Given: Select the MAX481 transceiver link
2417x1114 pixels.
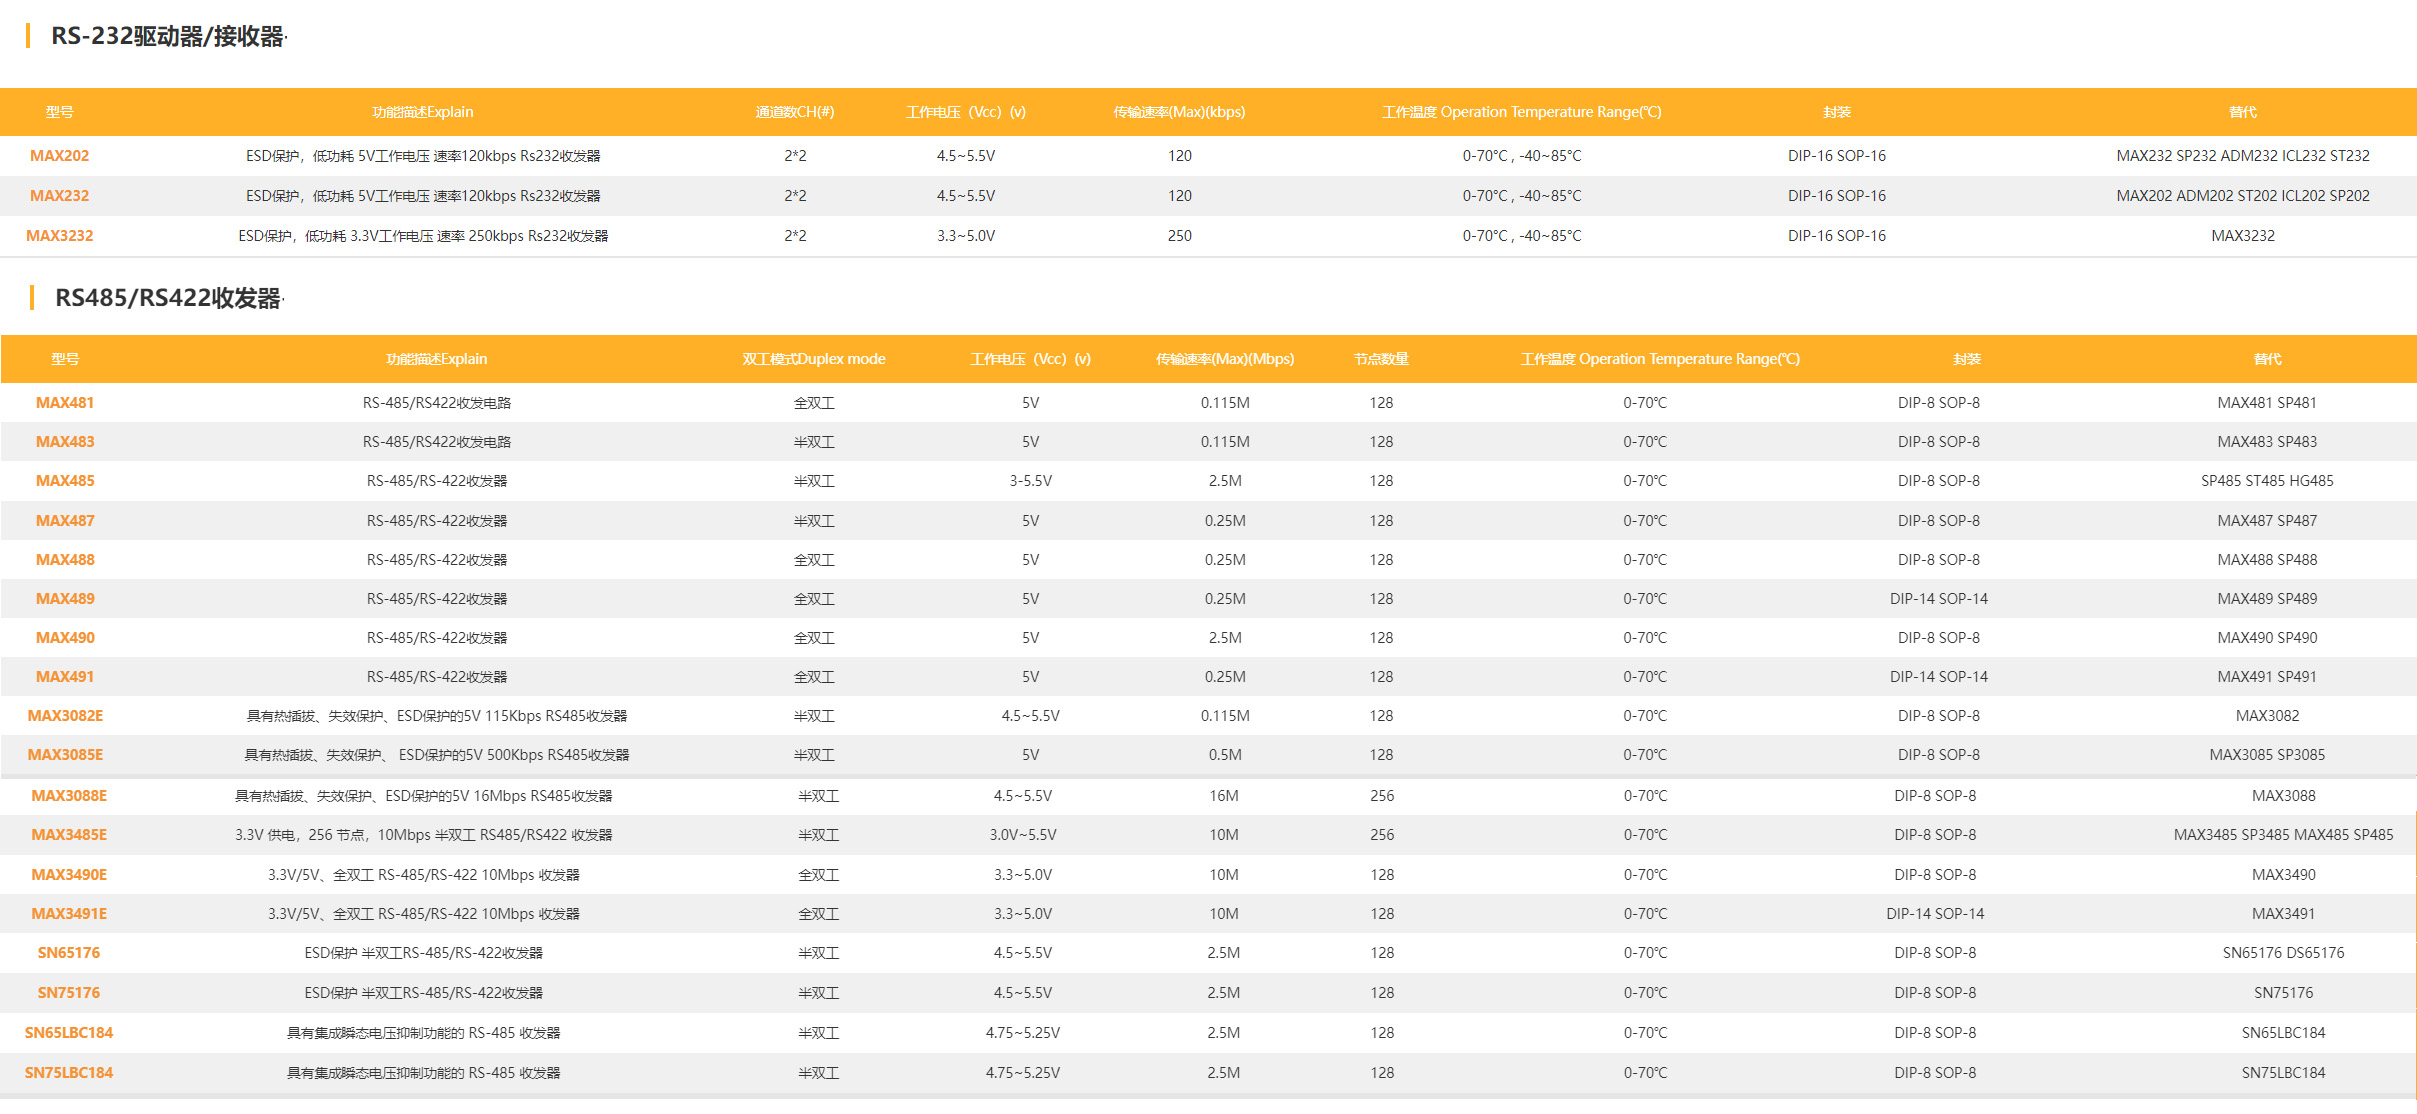Looking at the screenshot, I should coord(65,403).
